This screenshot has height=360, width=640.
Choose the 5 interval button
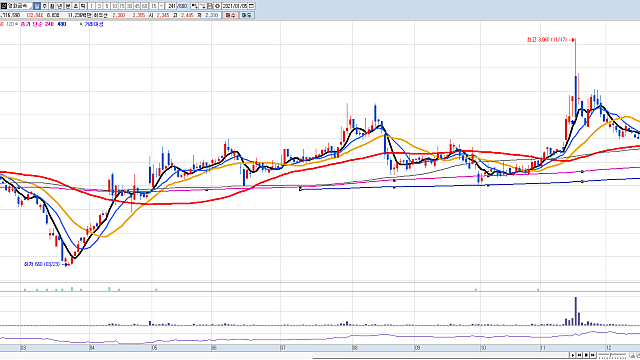tap(107, 6)
